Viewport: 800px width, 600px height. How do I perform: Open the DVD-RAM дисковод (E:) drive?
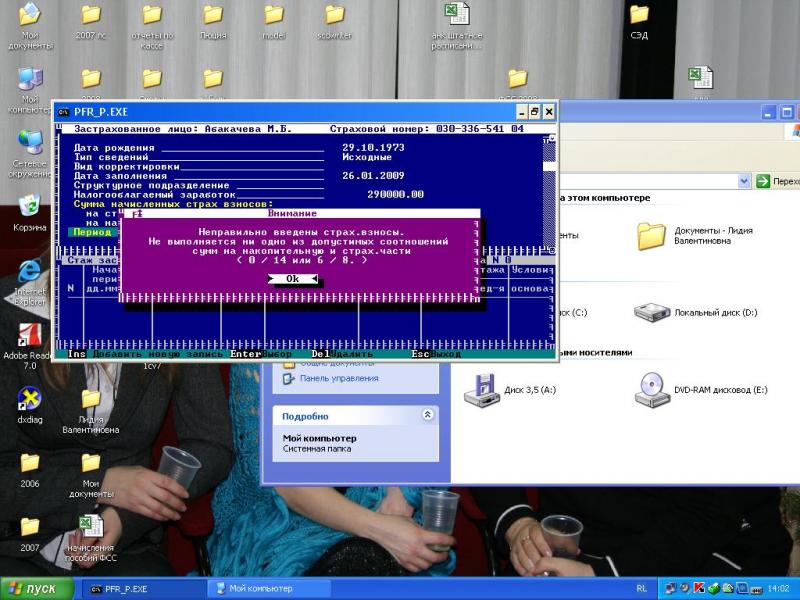tap(651, 389)
